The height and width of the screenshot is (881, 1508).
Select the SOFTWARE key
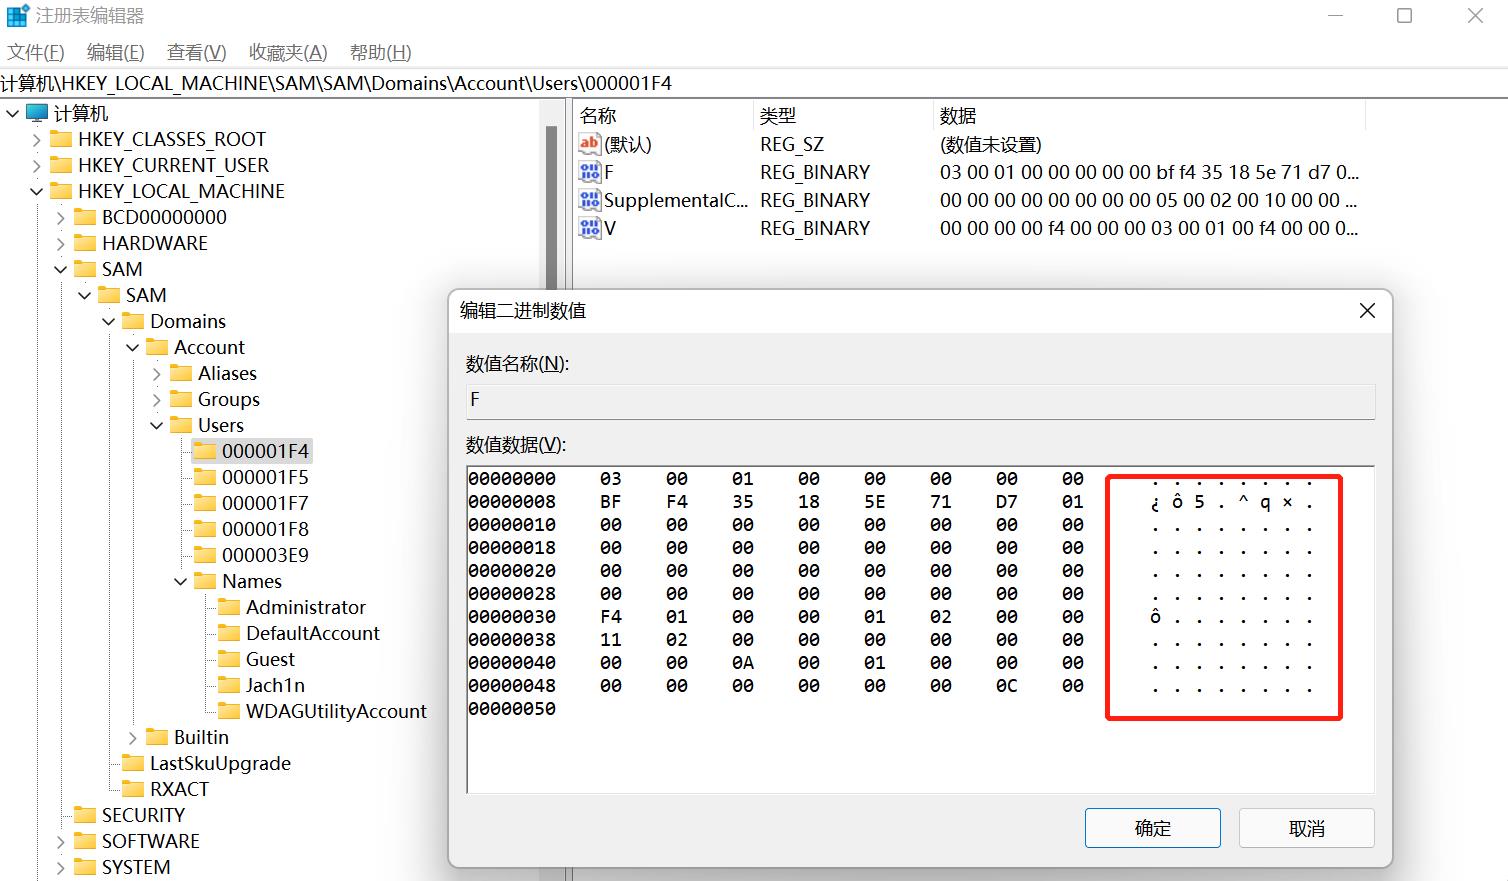150,841
